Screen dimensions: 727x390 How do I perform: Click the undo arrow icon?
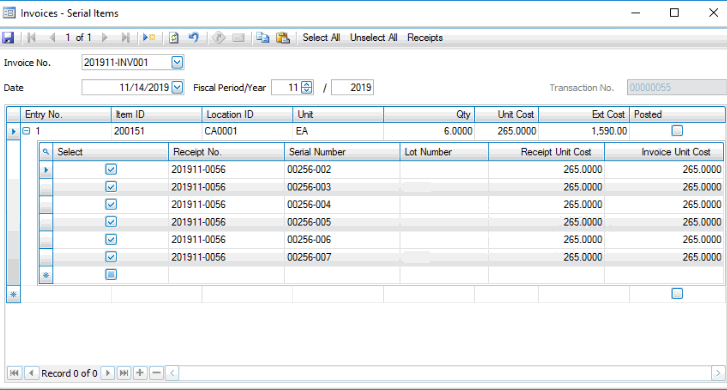[x=193, y=38]
